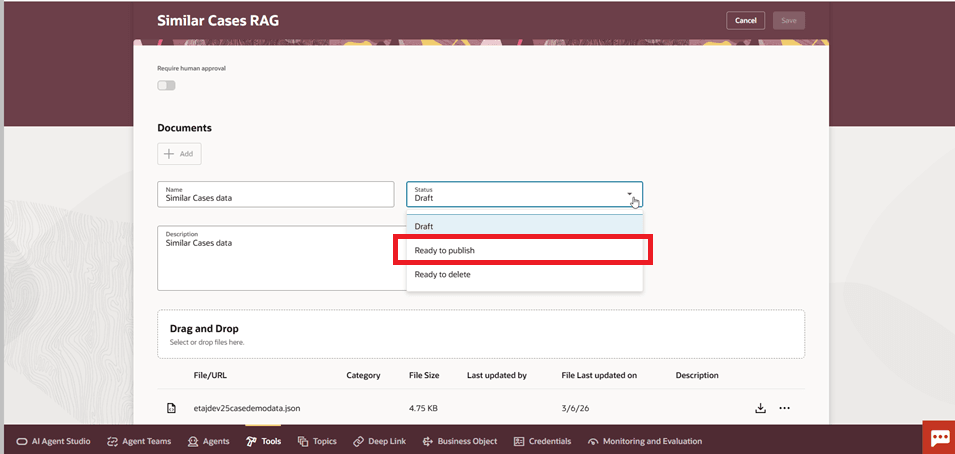This screenshot has height=454, width=955.
Task: Select the etajdev25casedemodata.json file name
Action: click(247, 408)
